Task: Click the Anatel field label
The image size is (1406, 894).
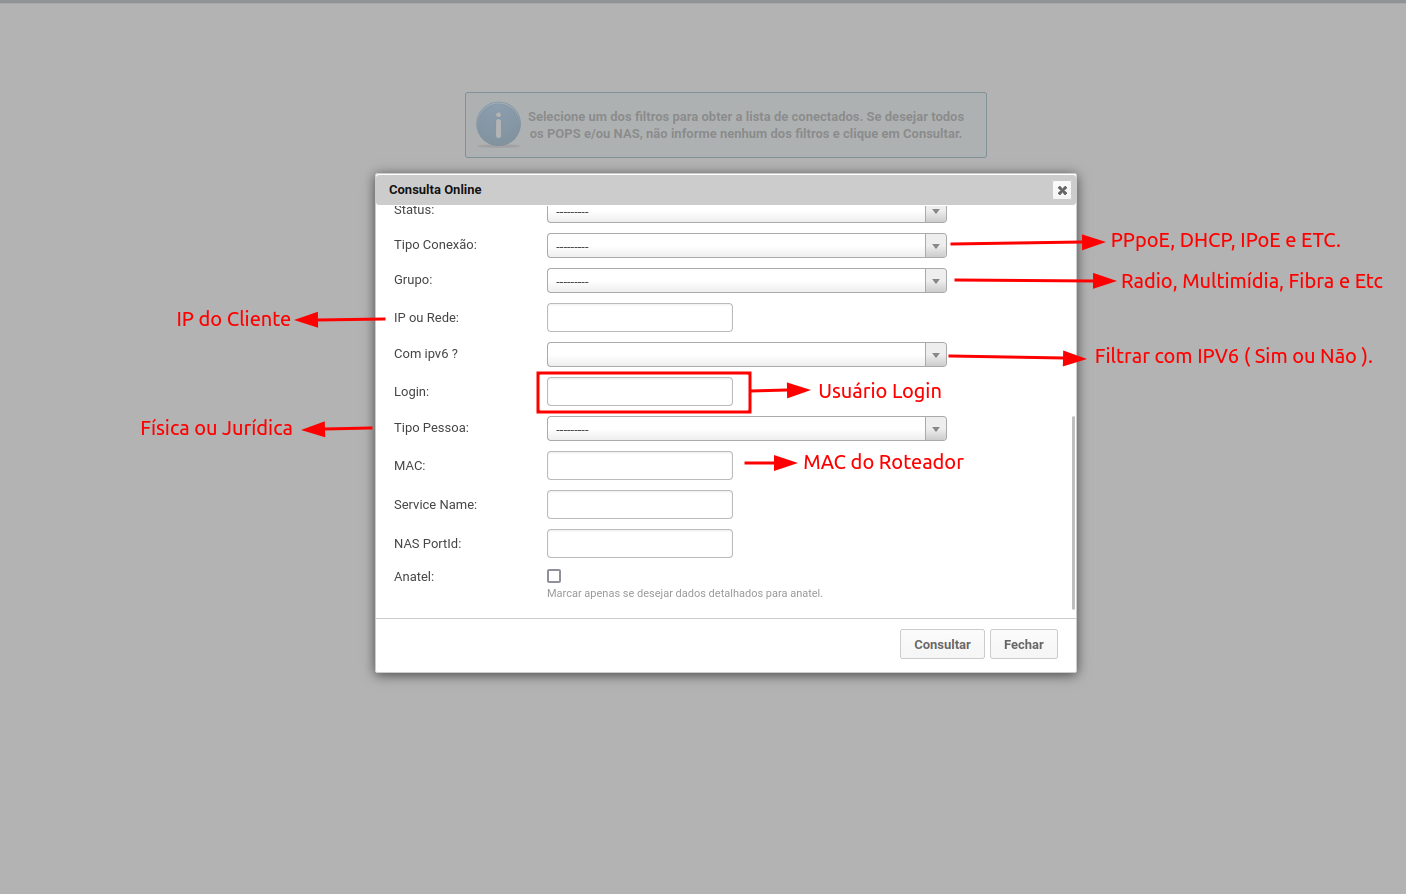Action: click(x=414, y=577)
